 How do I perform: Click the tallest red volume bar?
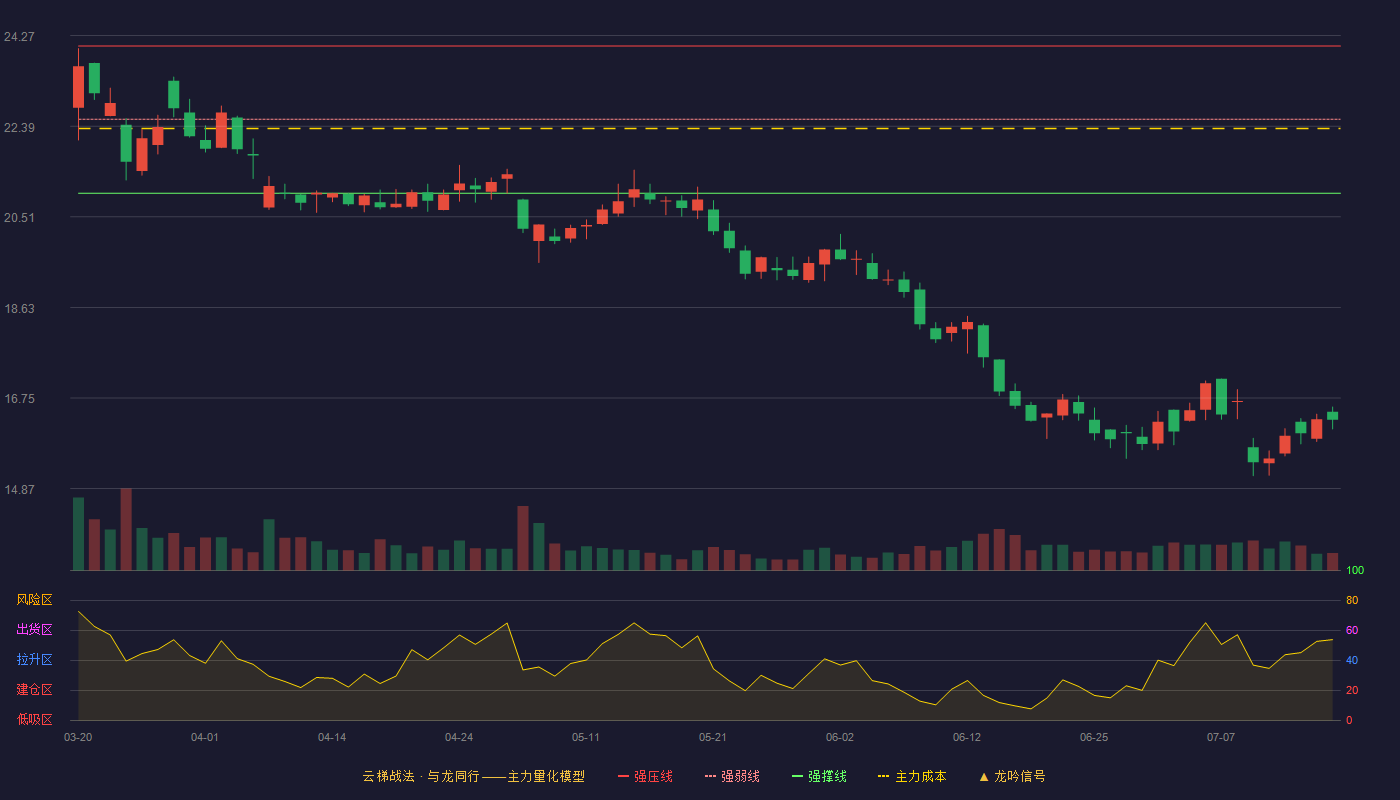(x=126, y=529)
